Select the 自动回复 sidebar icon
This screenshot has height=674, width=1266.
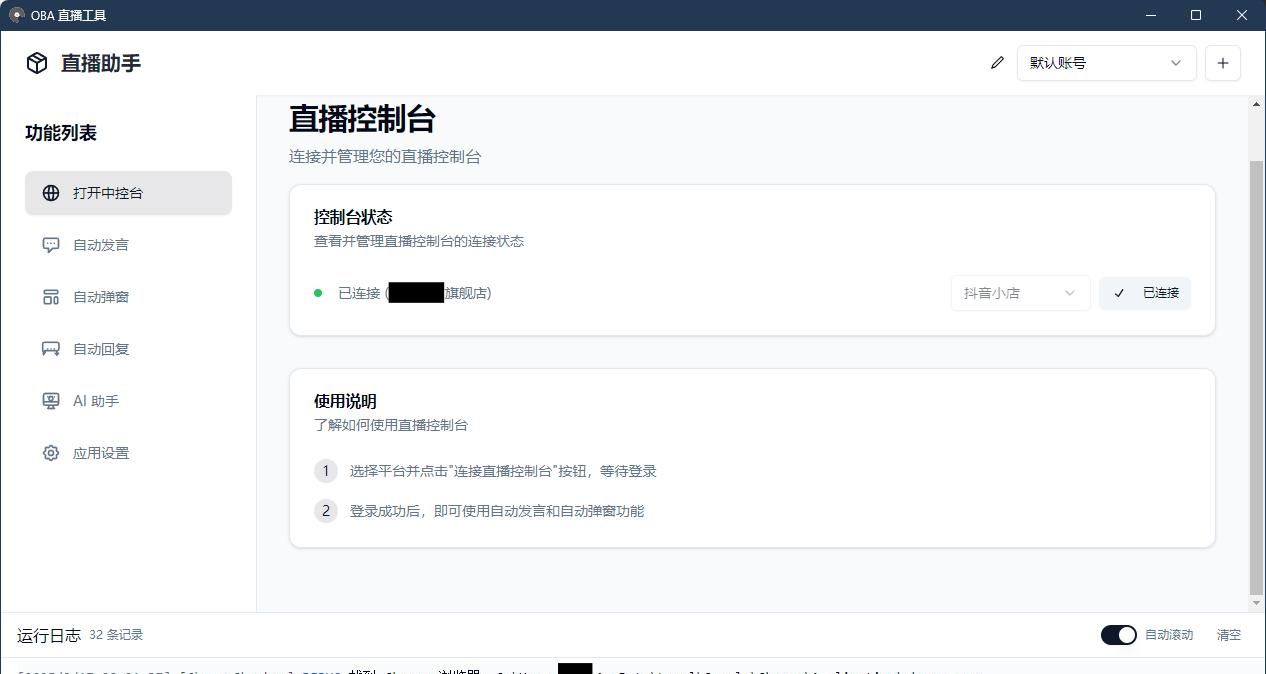point(50,349)
